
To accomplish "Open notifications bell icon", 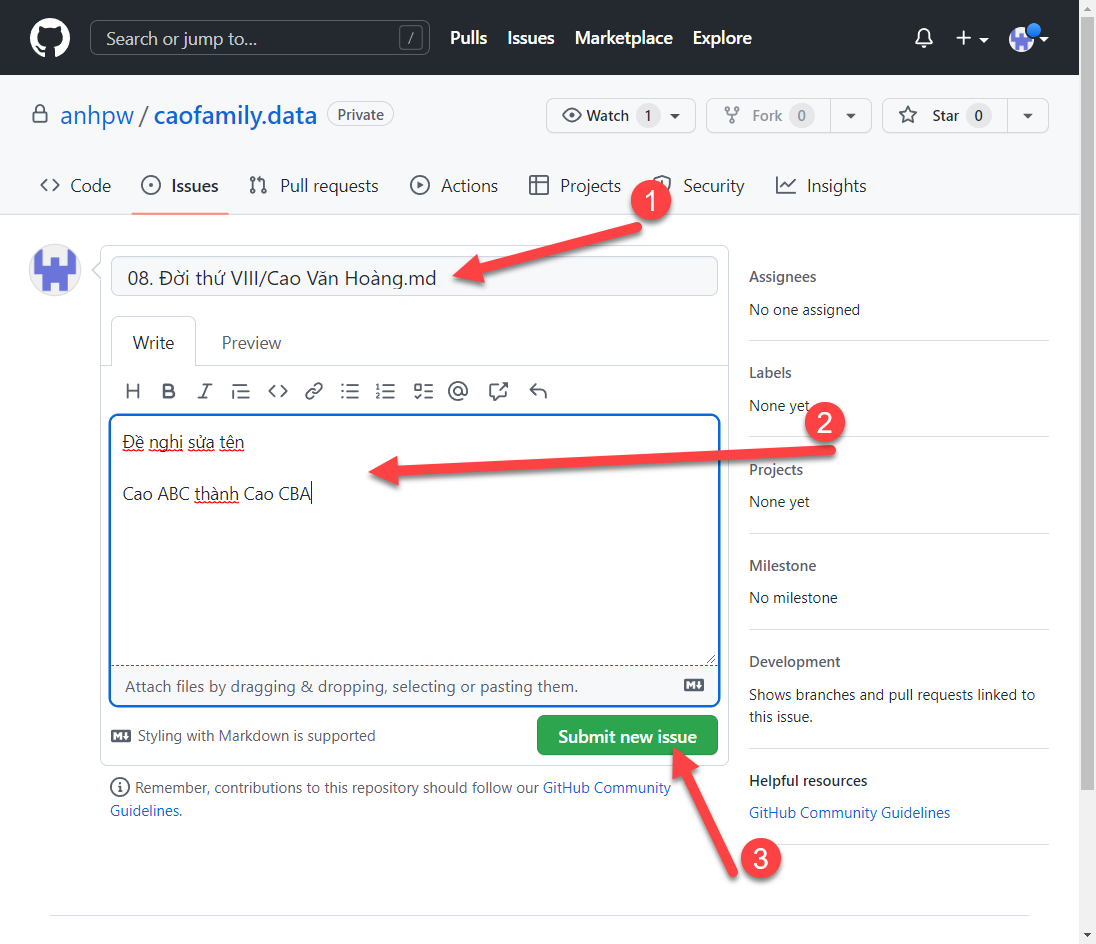I will [924, 38].
